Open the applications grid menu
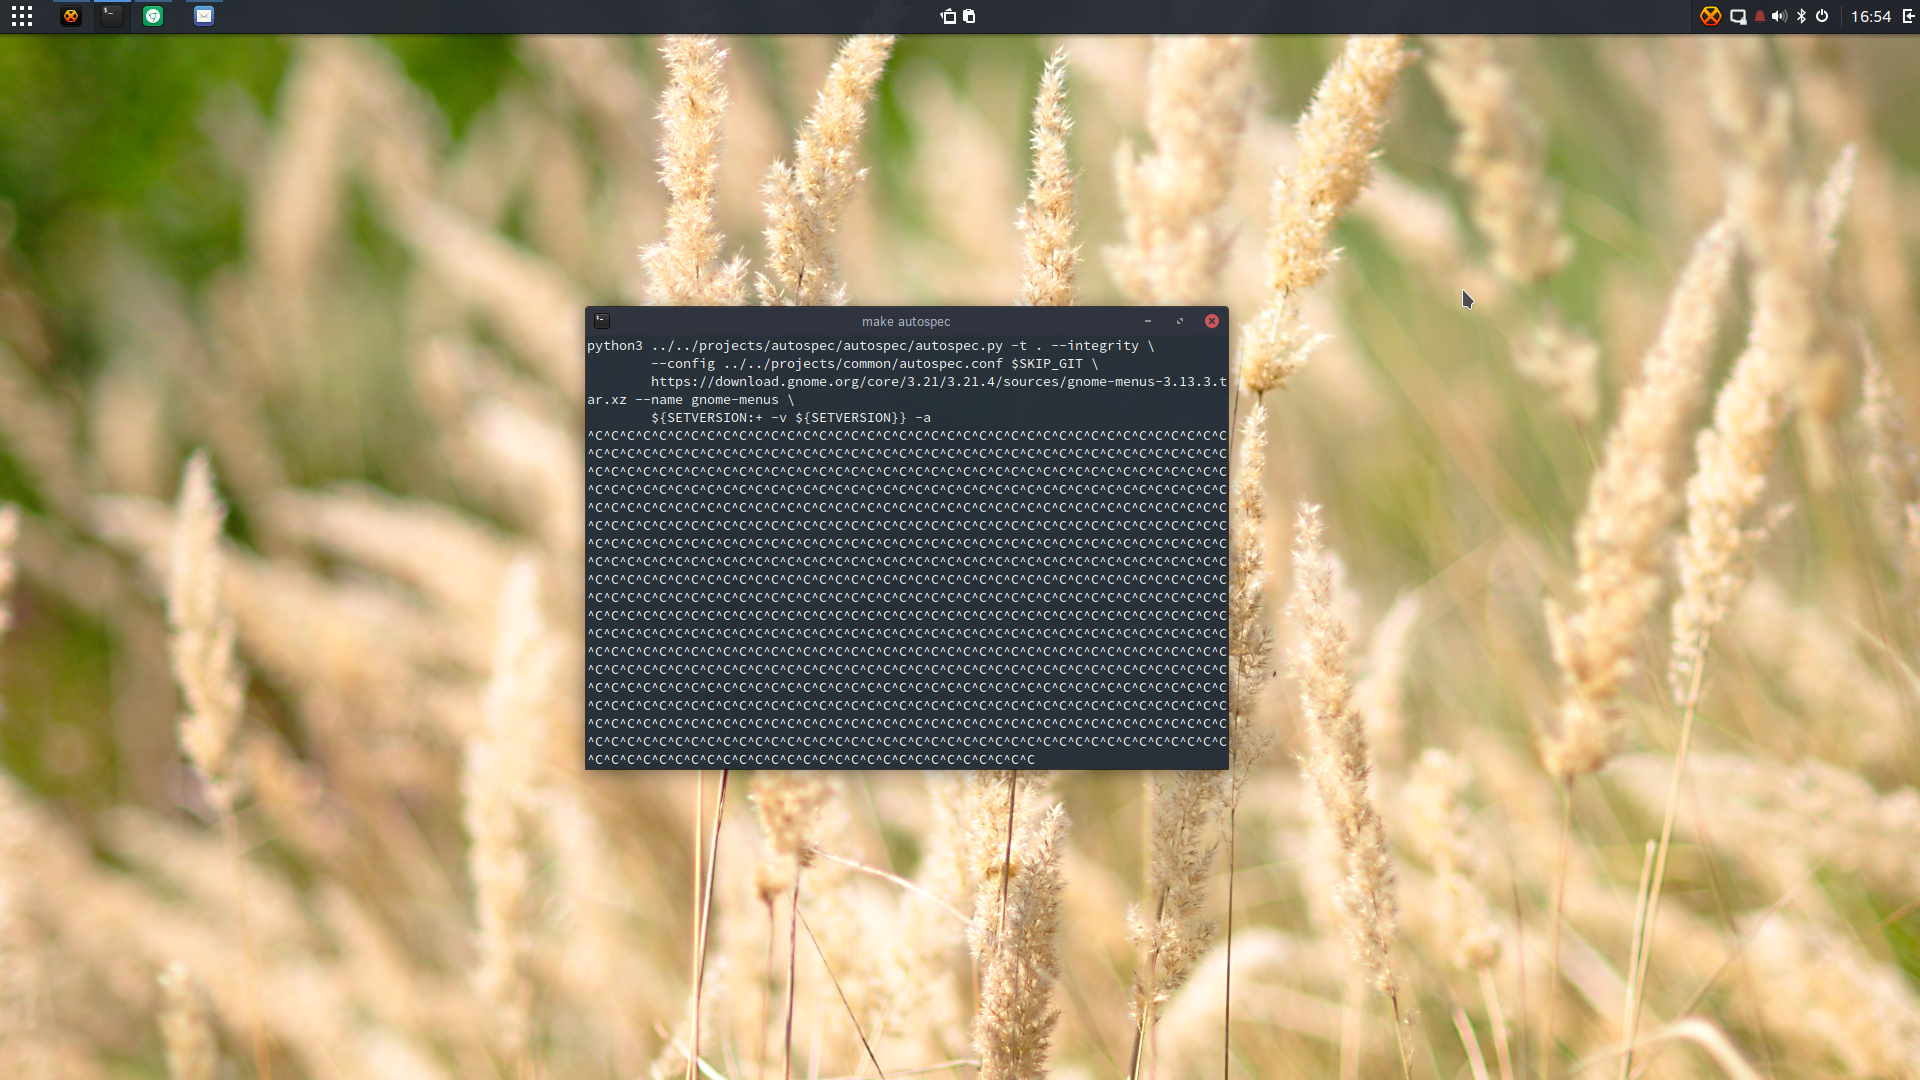 click(x=22, y=16)
